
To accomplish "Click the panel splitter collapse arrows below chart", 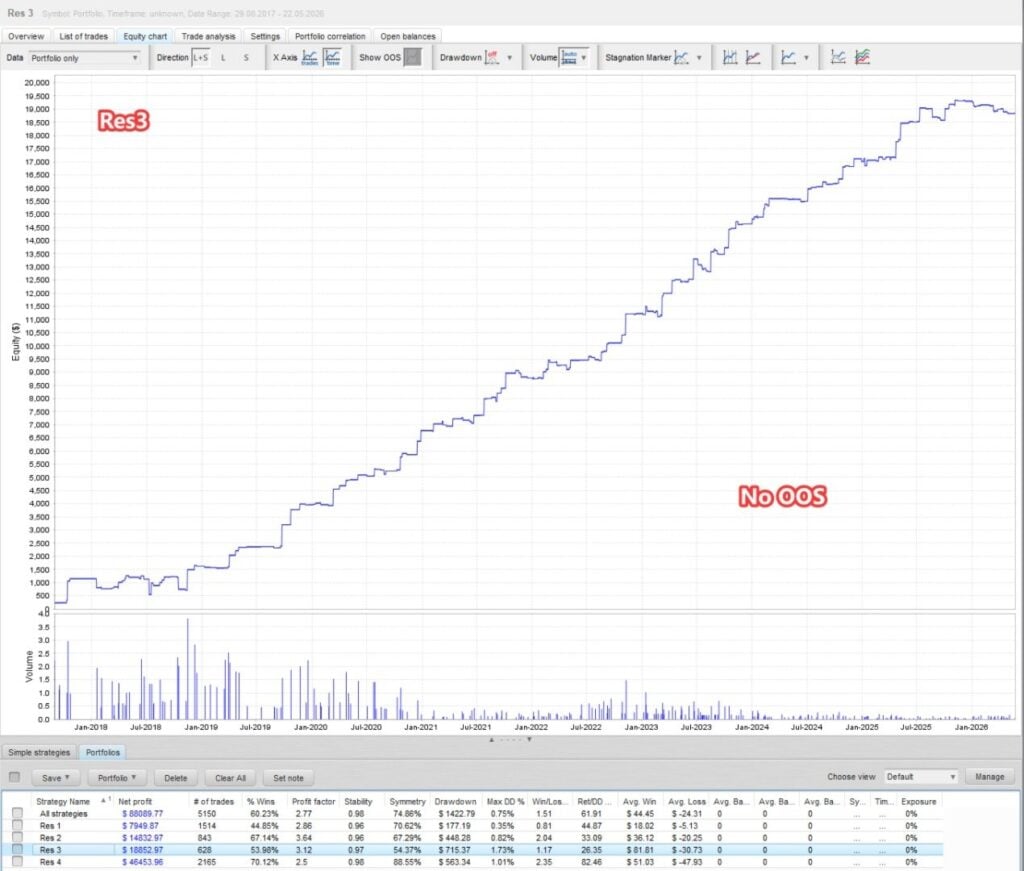I will tap(510, 740).
